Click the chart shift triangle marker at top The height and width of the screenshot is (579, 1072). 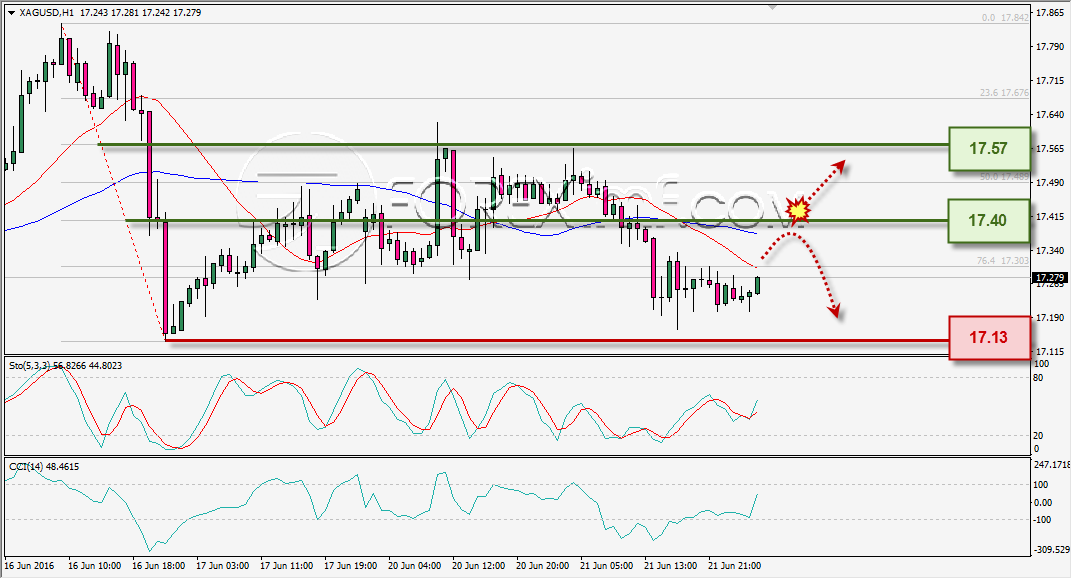tap(773, 8)
